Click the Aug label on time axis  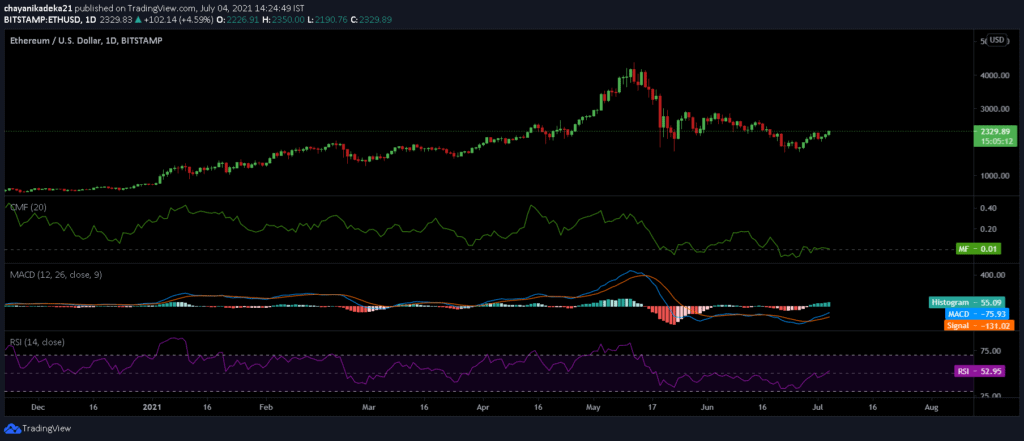(x=931, y=407)
